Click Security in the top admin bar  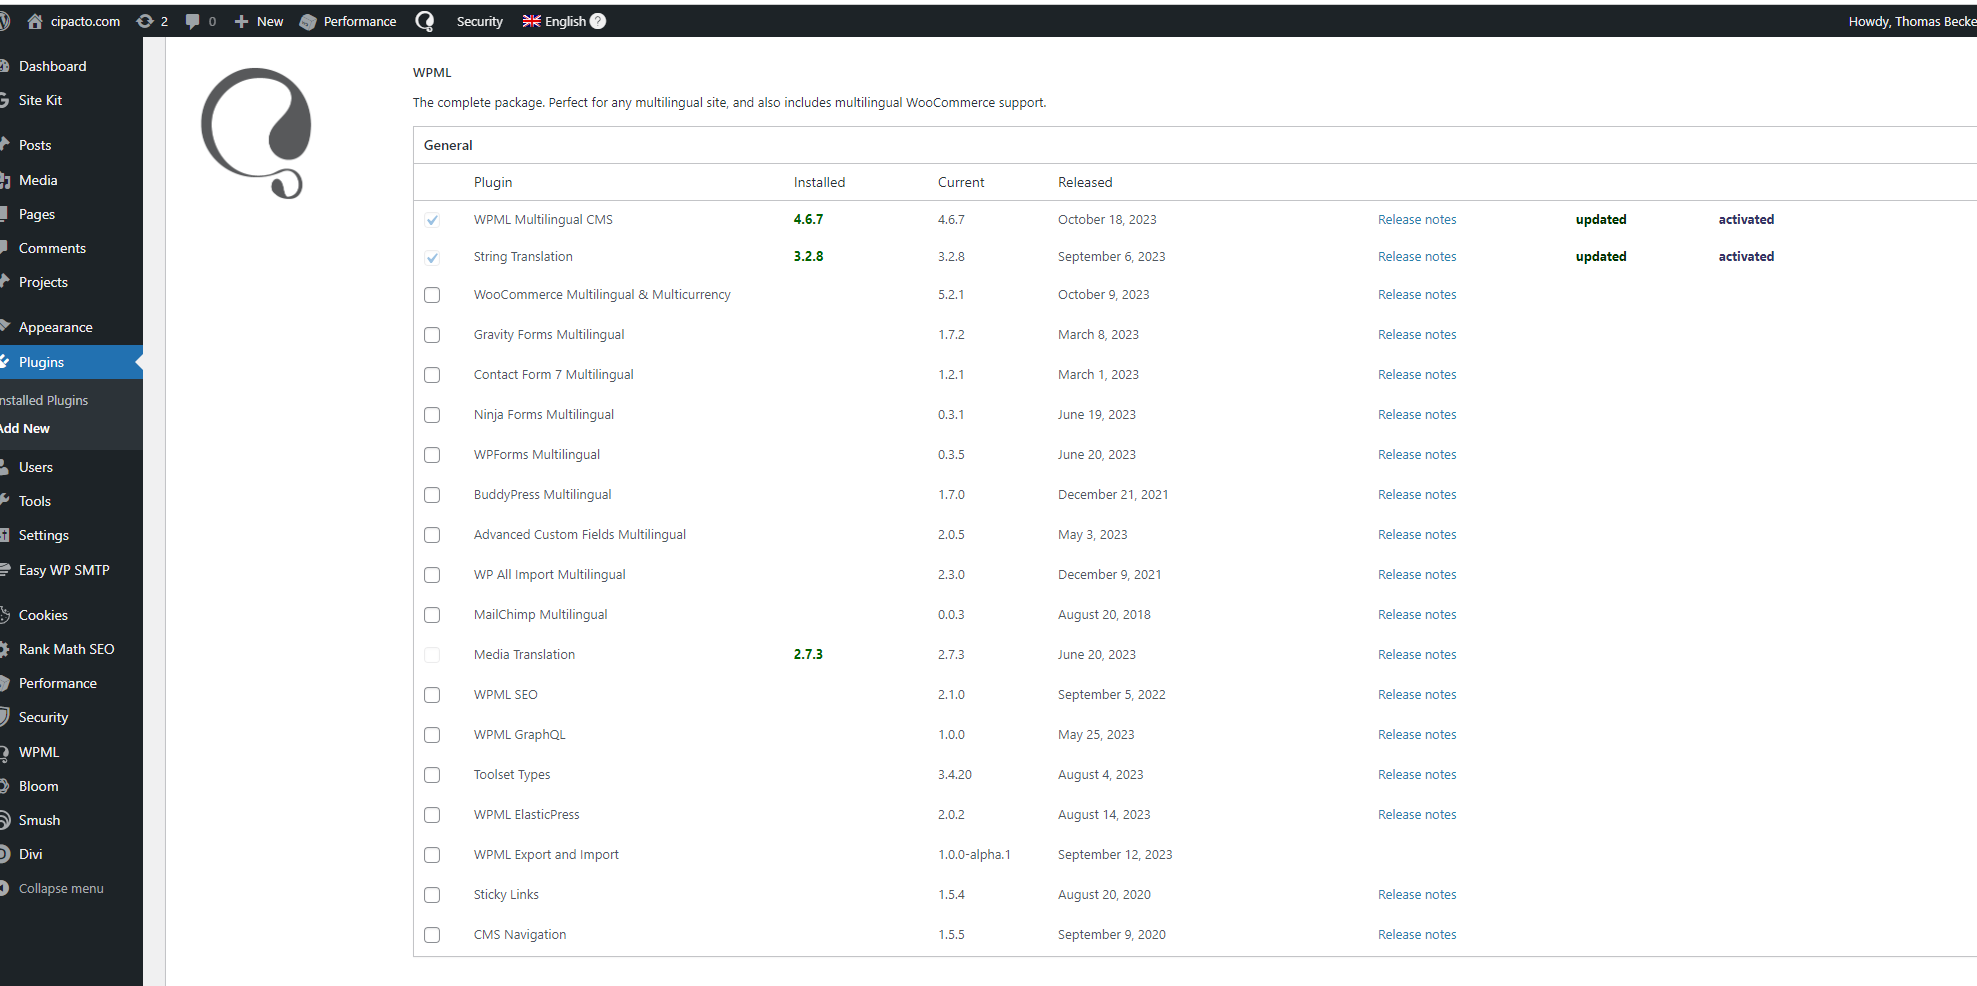pos(480,21)
